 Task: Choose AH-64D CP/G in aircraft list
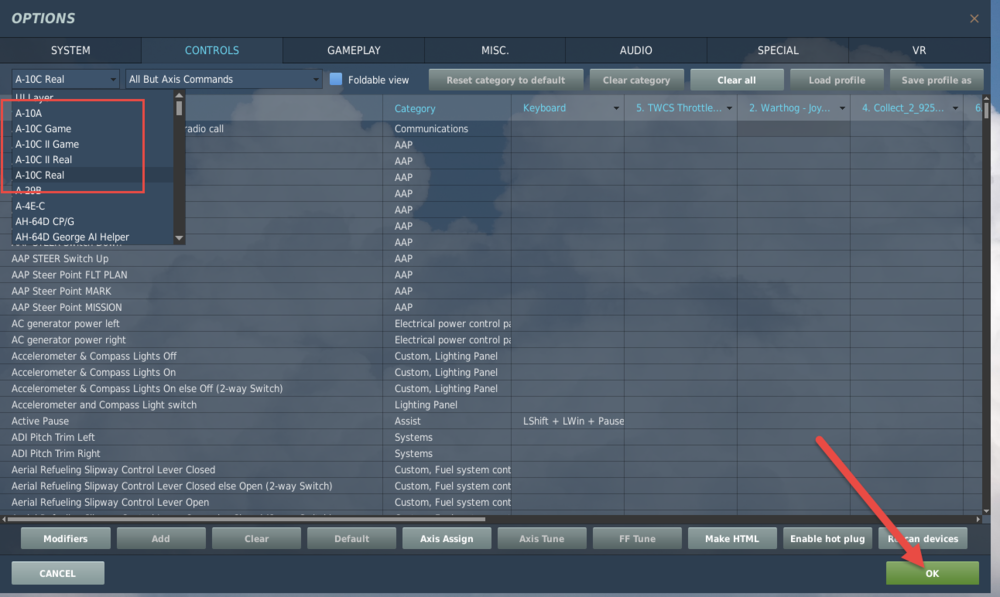pyautogui.click(x=45, y=221)
